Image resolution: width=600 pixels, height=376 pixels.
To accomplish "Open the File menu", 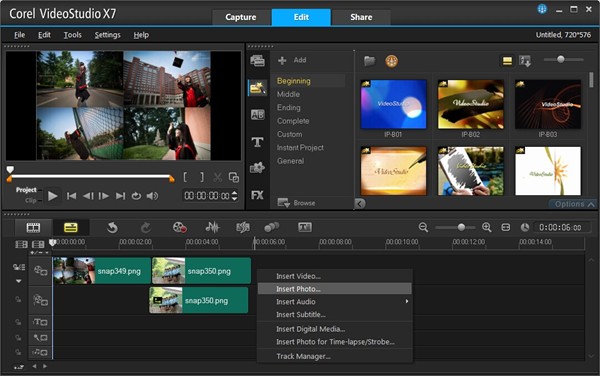I will (20, 35).
